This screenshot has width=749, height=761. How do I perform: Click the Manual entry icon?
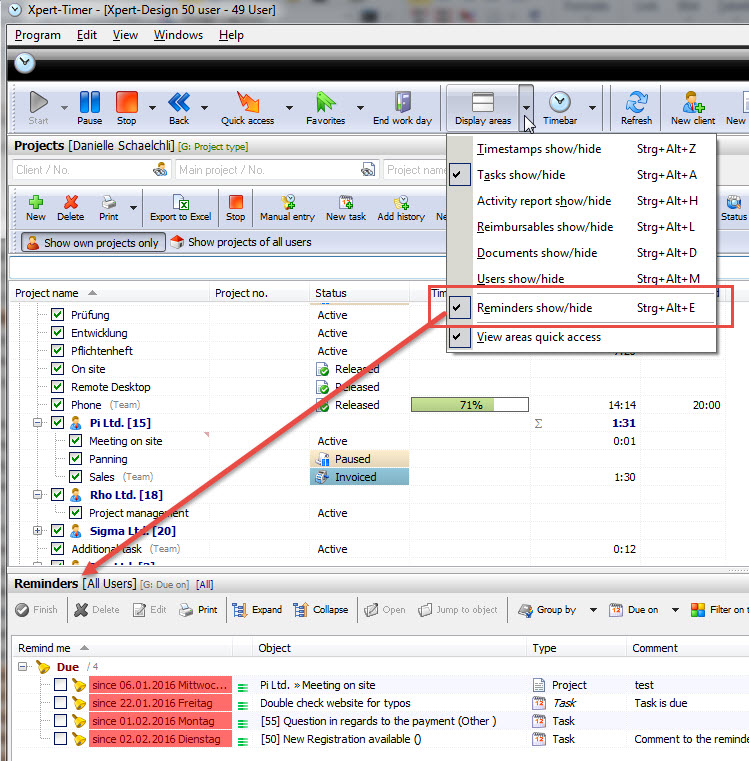tap(287, 207)
